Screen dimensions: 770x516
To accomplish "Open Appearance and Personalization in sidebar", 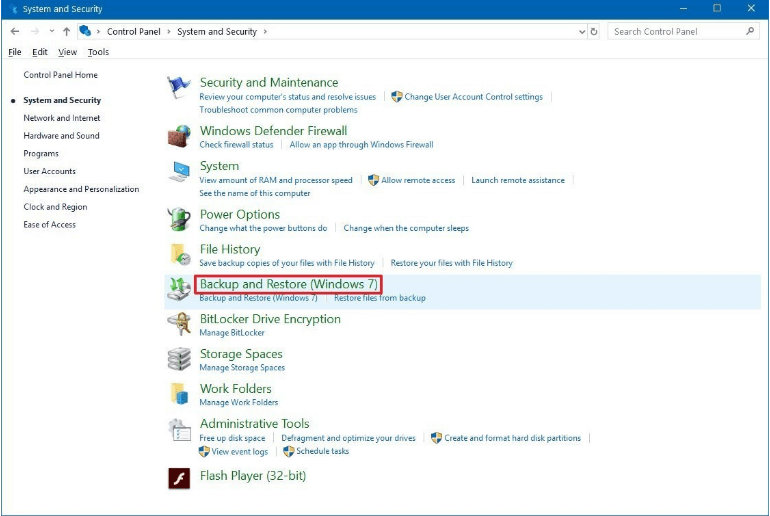I will click(81, 189).
